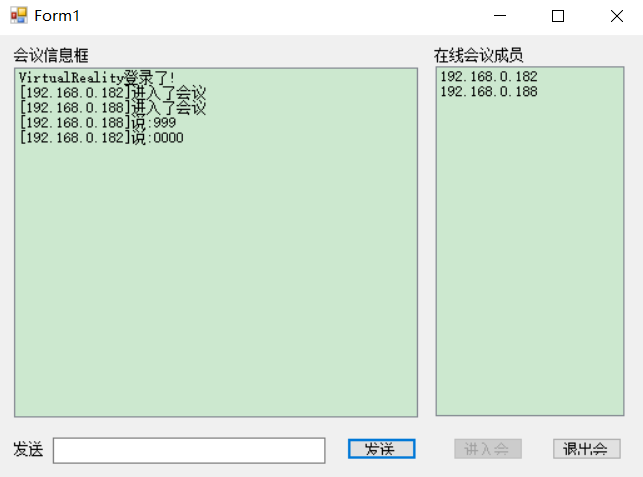
Task: Select 192.168.0.182 in online members list
Action: pyautogui.click(x=488, y=77)
